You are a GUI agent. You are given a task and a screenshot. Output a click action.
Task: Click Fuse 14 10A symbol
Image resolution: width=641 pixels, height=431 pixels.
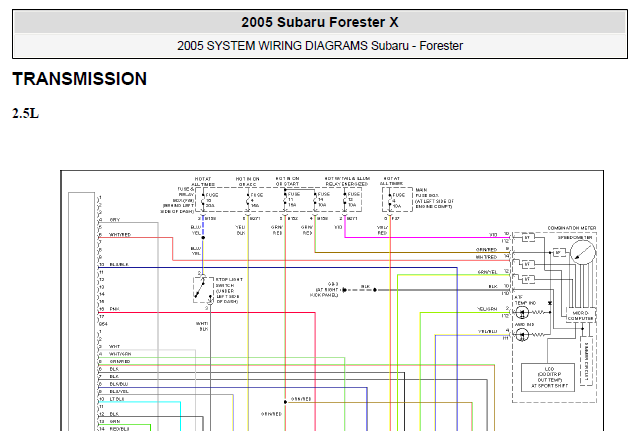click(x=315, y=199)
